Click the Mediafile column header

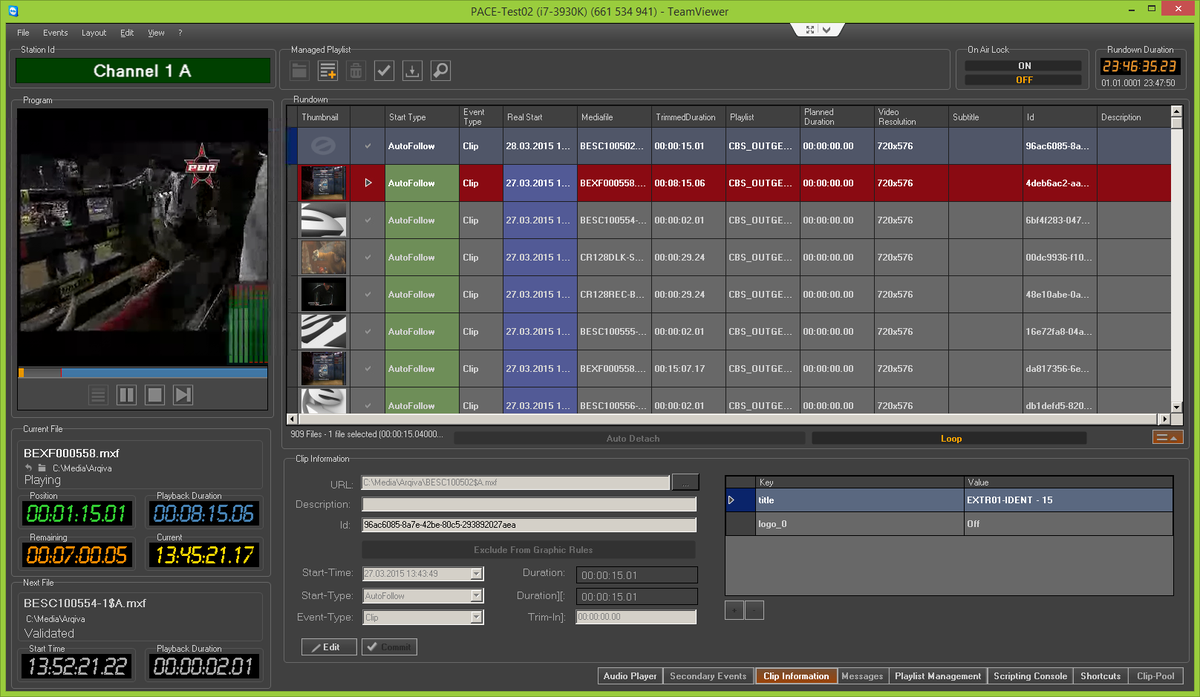coord(614,117)
